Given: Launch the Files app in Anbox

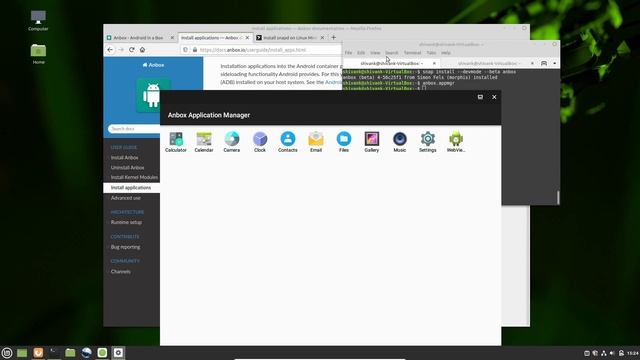Looking at the screenshot, I should click(x=344, y=142).
